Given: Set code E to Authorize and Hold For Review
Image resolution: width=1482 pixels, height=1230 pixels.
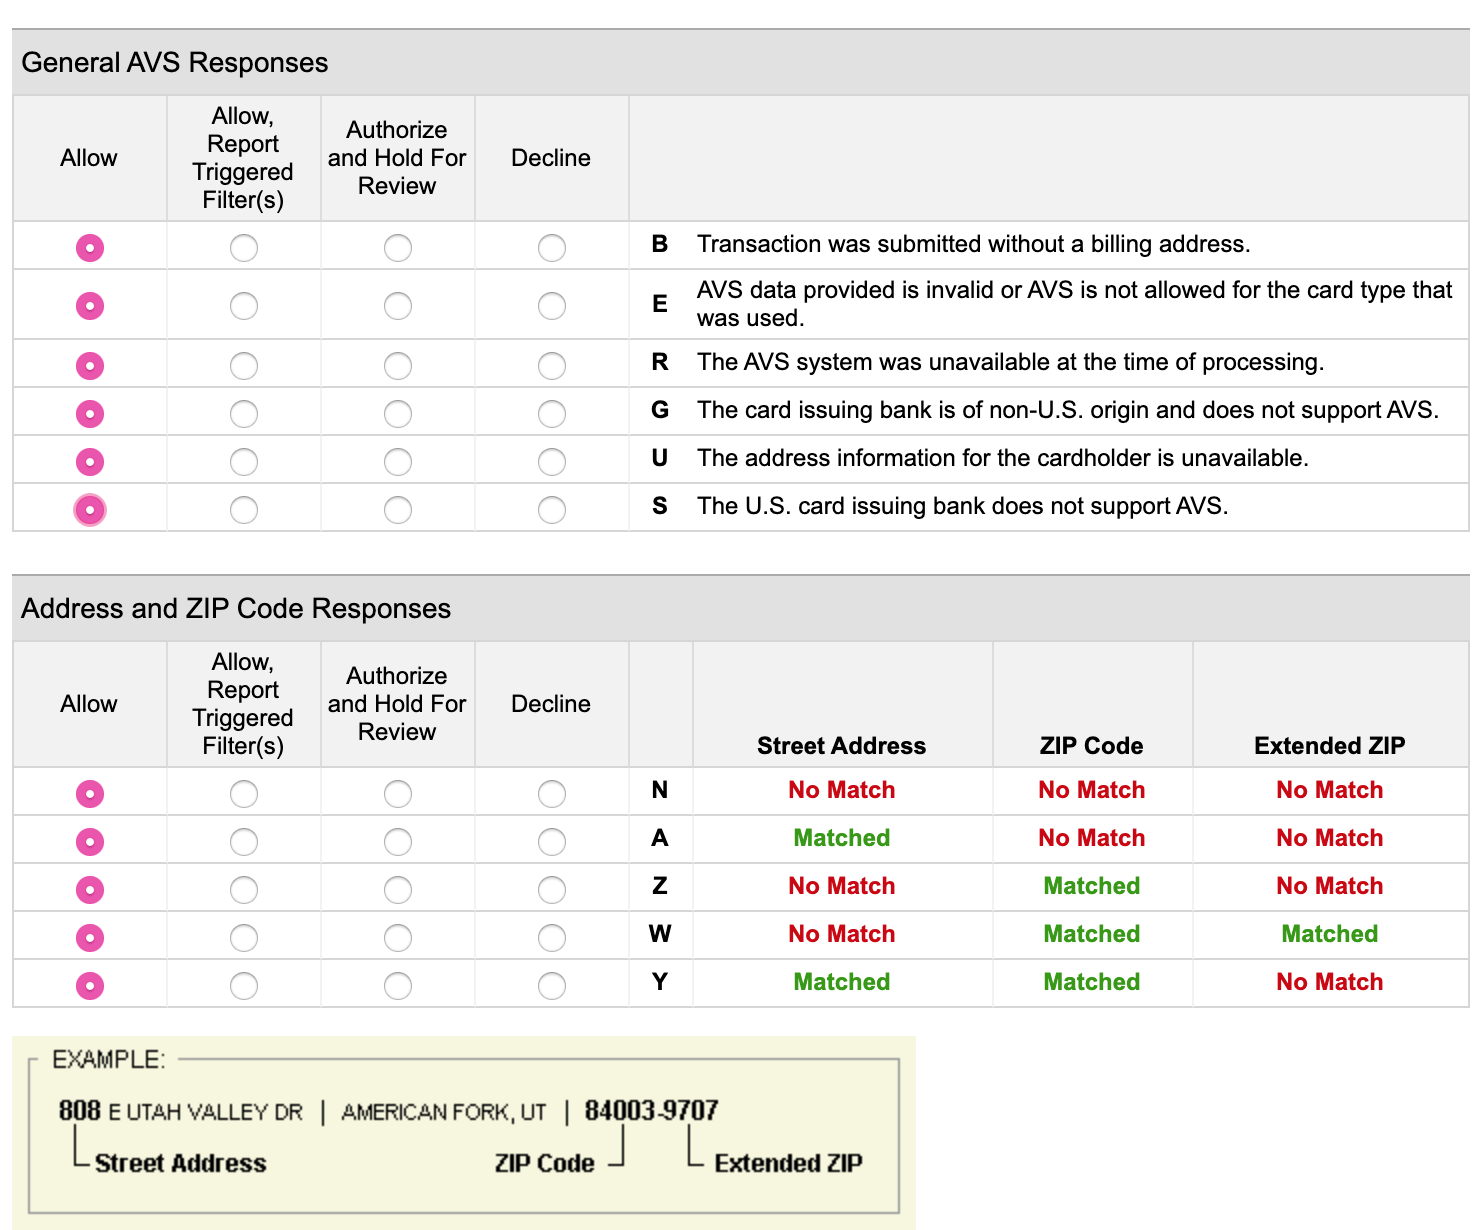Looking at the screenshot, I should click(397, 305).
